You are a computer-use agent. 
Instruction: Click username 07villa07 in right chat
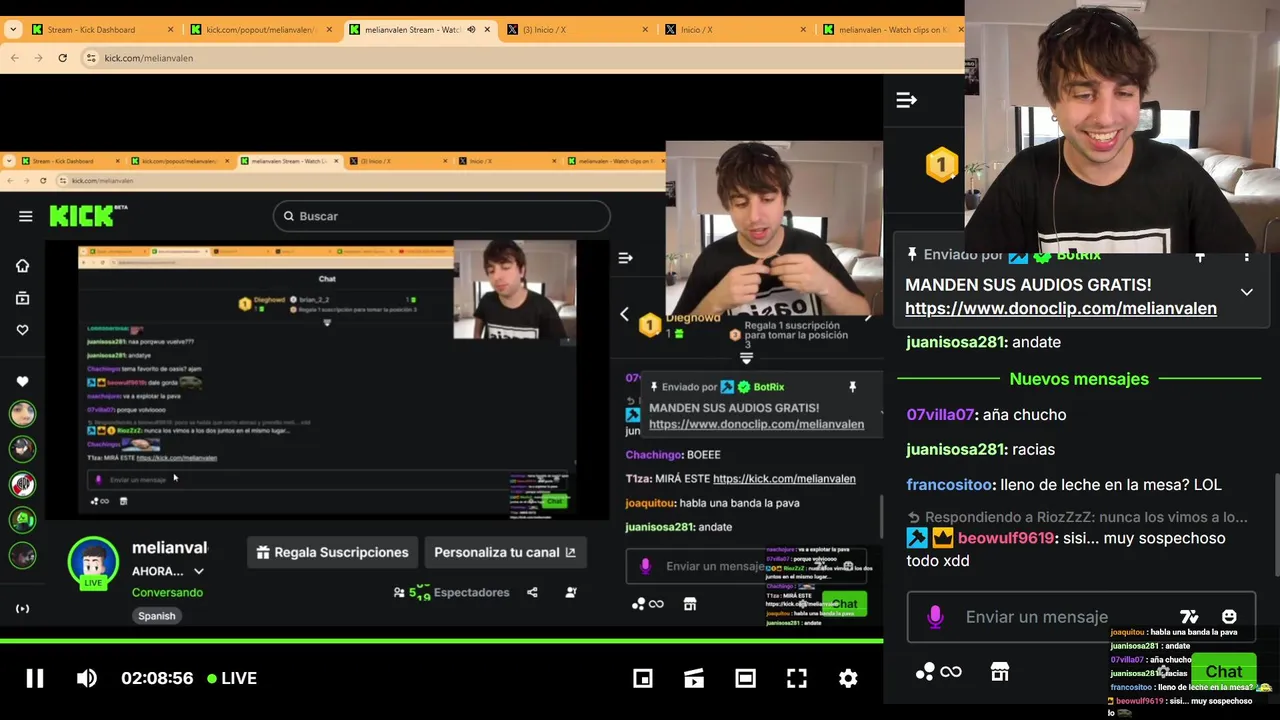pos(940,415)
